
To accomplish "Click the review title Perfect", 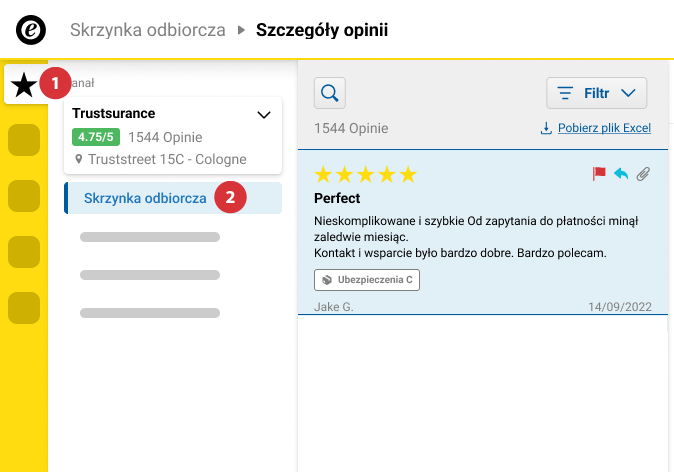I will (337, 198).
